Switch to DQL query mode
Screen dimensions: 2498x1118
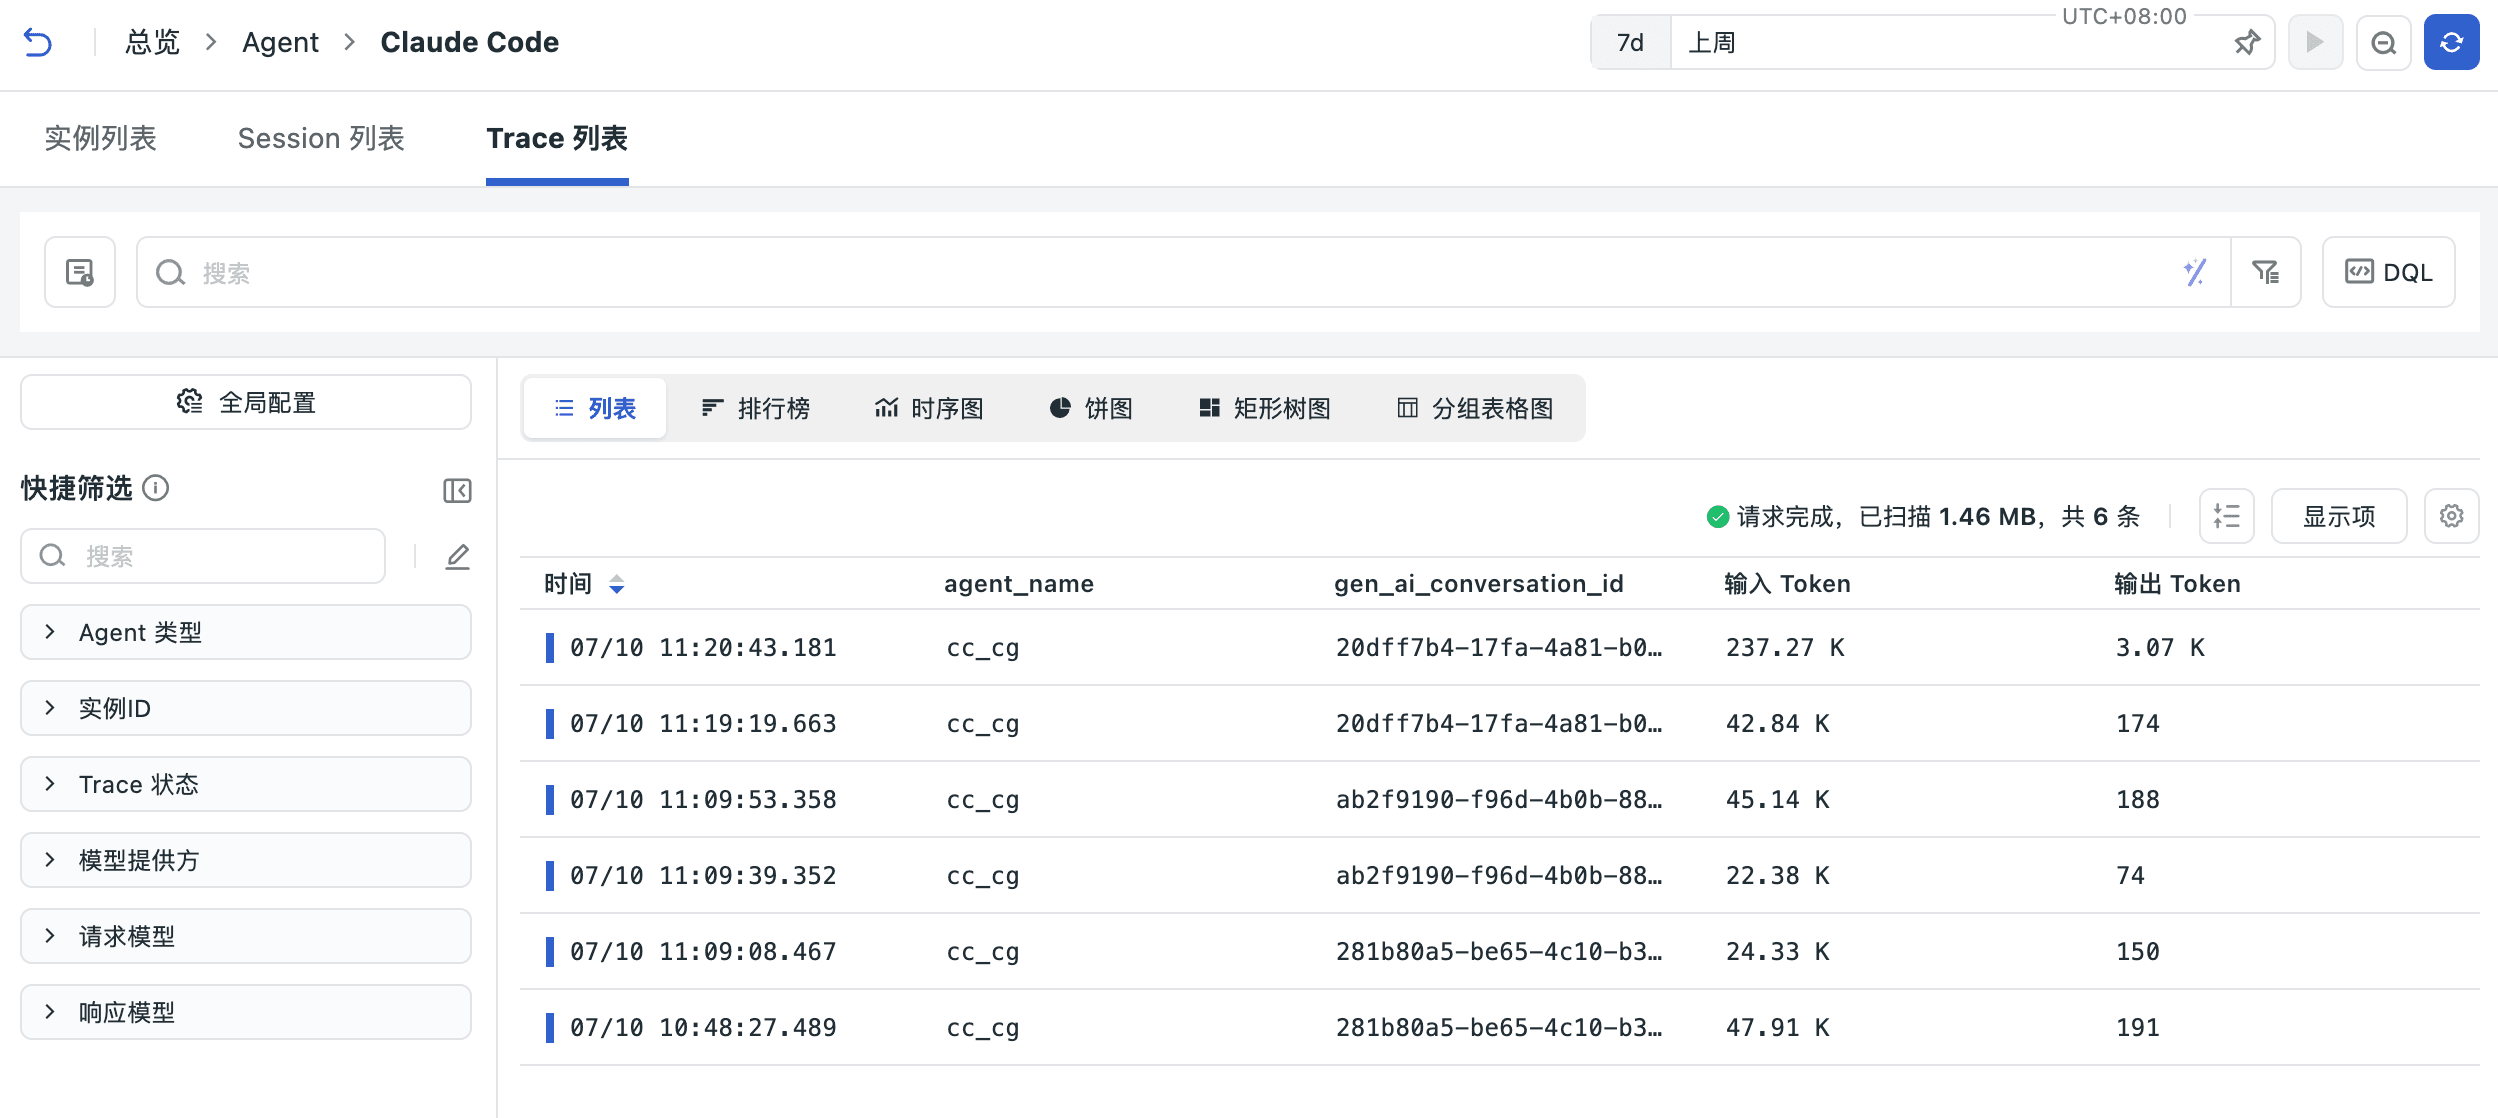click(2388, 272)
